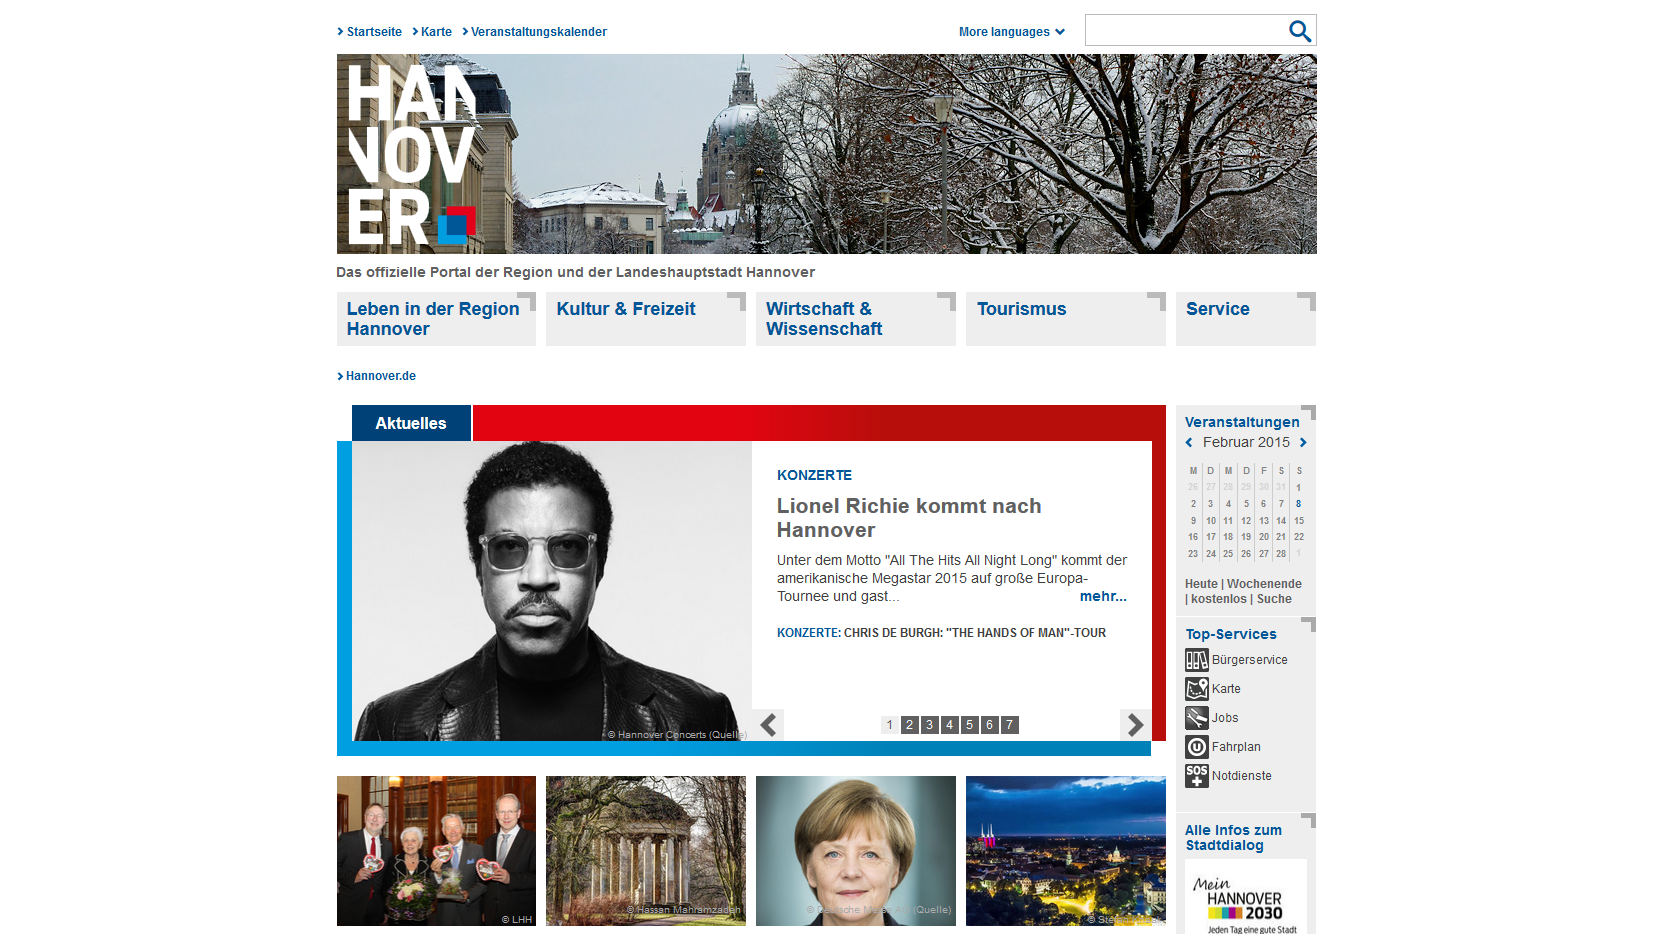The width and height of the screenshot is (1655, 934).
Task: Show previous month in Veranstaltungen calendar
Action: click(x=1189, y=442)
